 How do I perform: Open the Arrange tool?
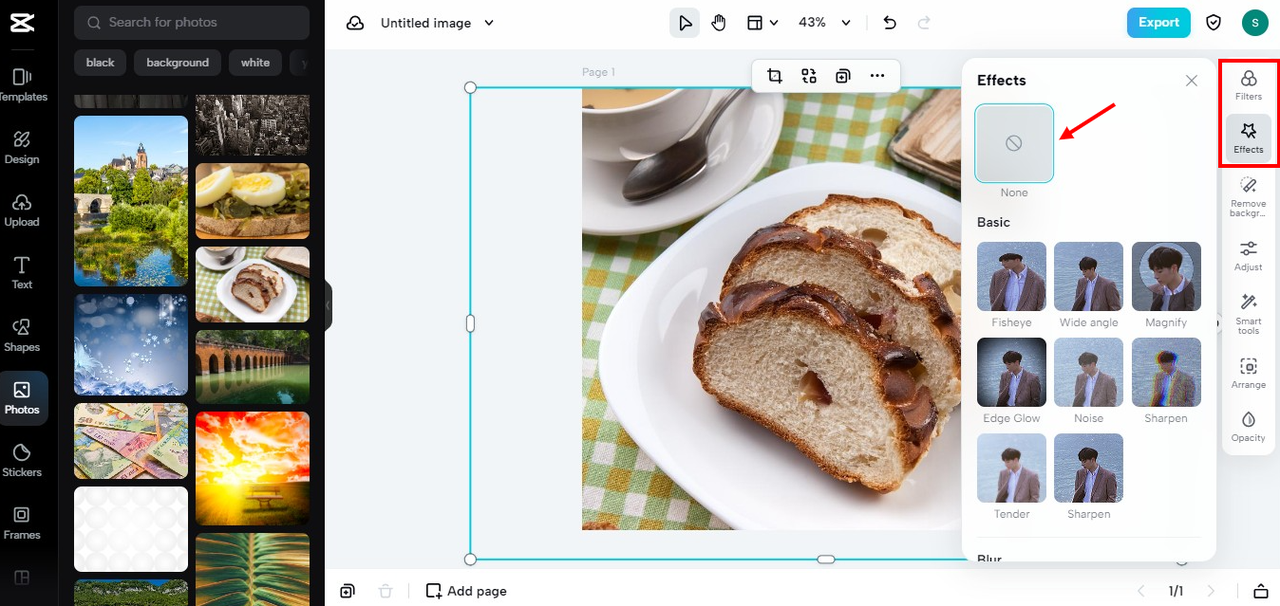tap(1248, 373)
